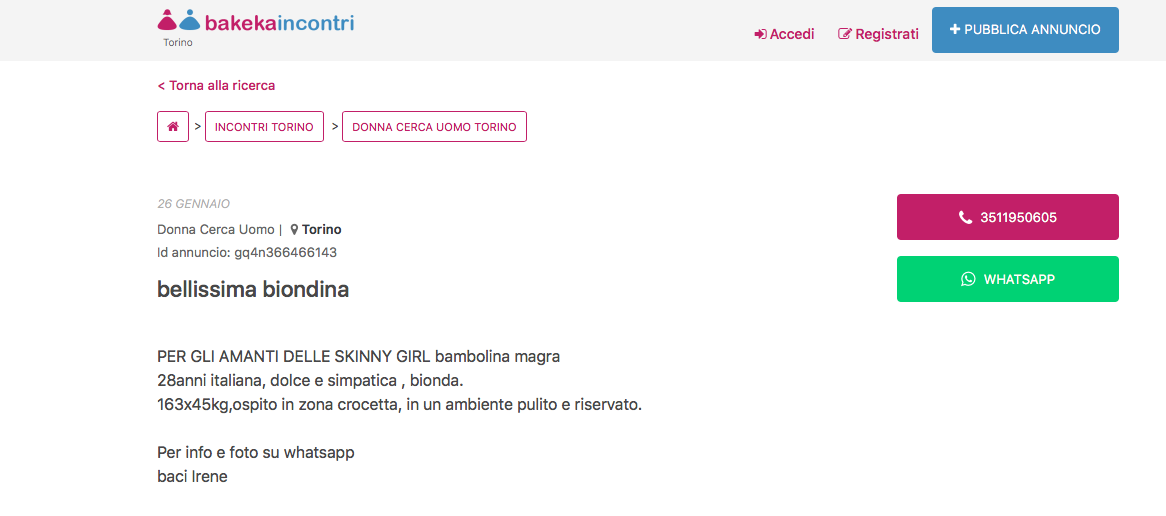Click the sign-in arrow icon beside Accedi
This screenshot has width=1166, height=516.
[760, 34]
